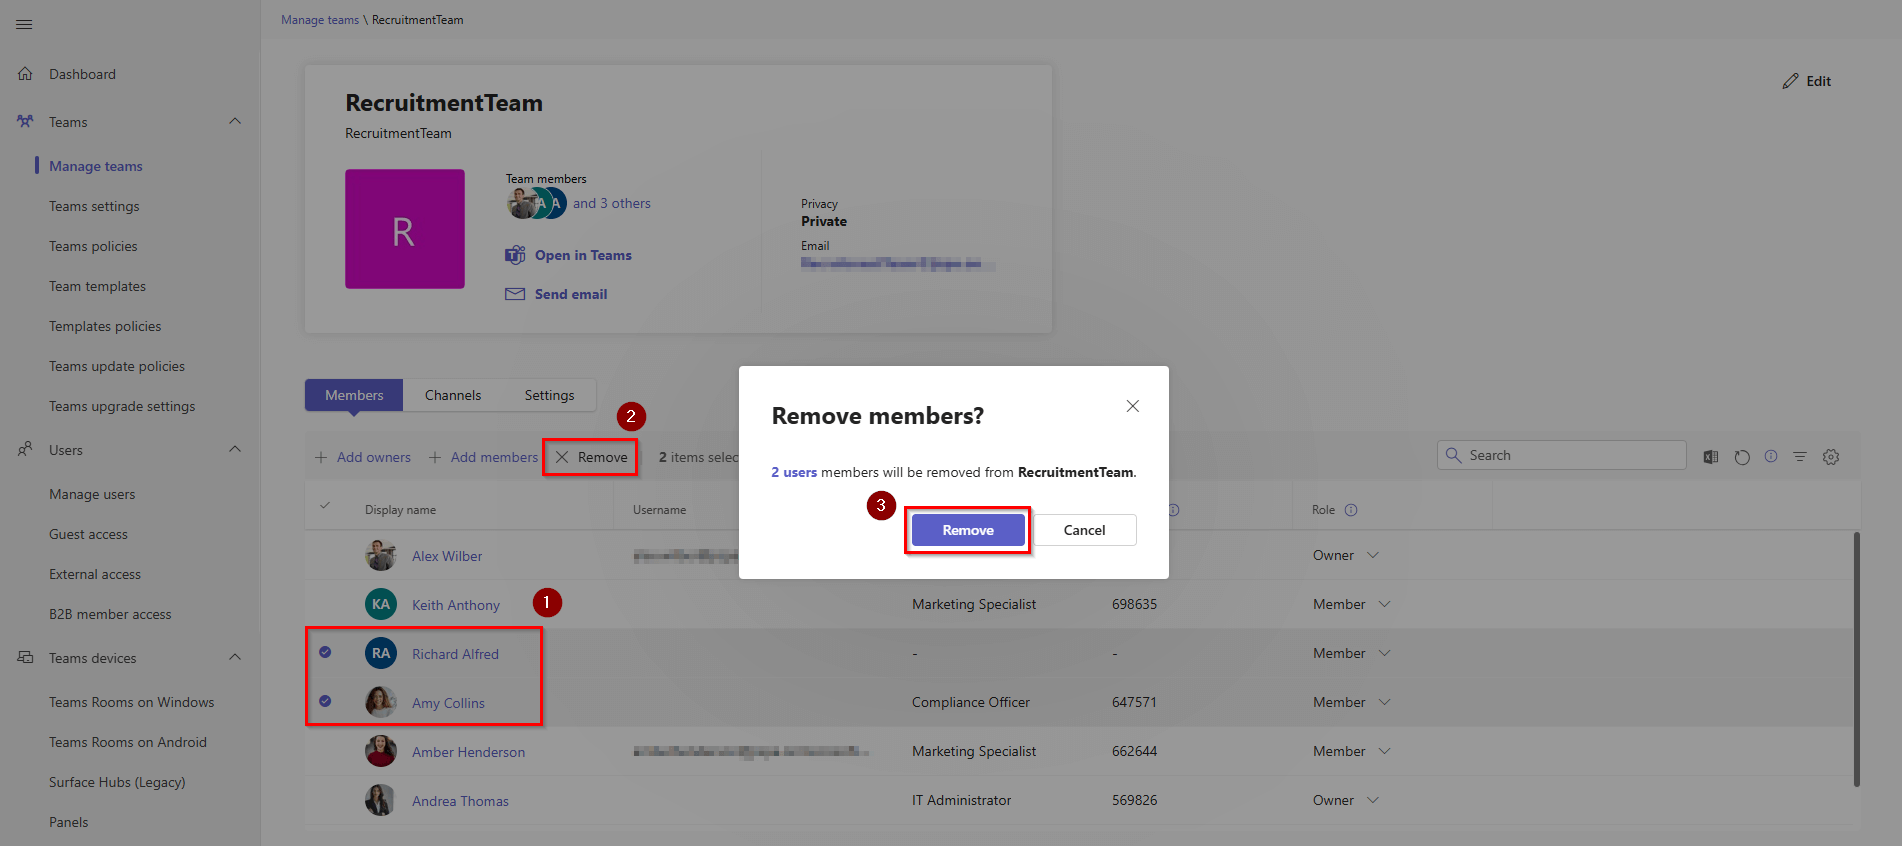1902x846 pixels.
Task: Collapse the Teams sidebar section
Action: 235,121
